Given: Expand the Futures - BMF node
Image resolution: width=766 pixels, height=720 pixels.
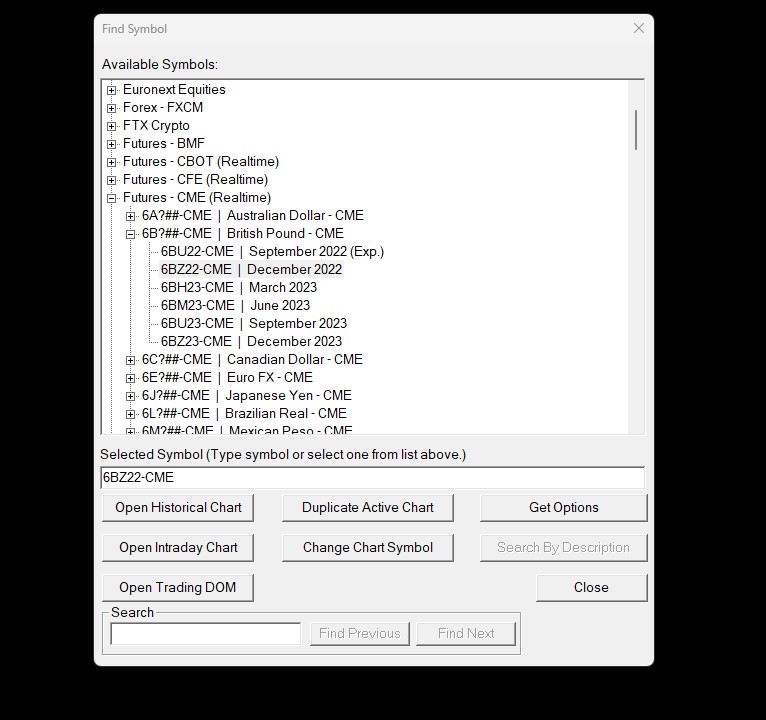Looking at the screenshot, I should (x=111, y=145).
